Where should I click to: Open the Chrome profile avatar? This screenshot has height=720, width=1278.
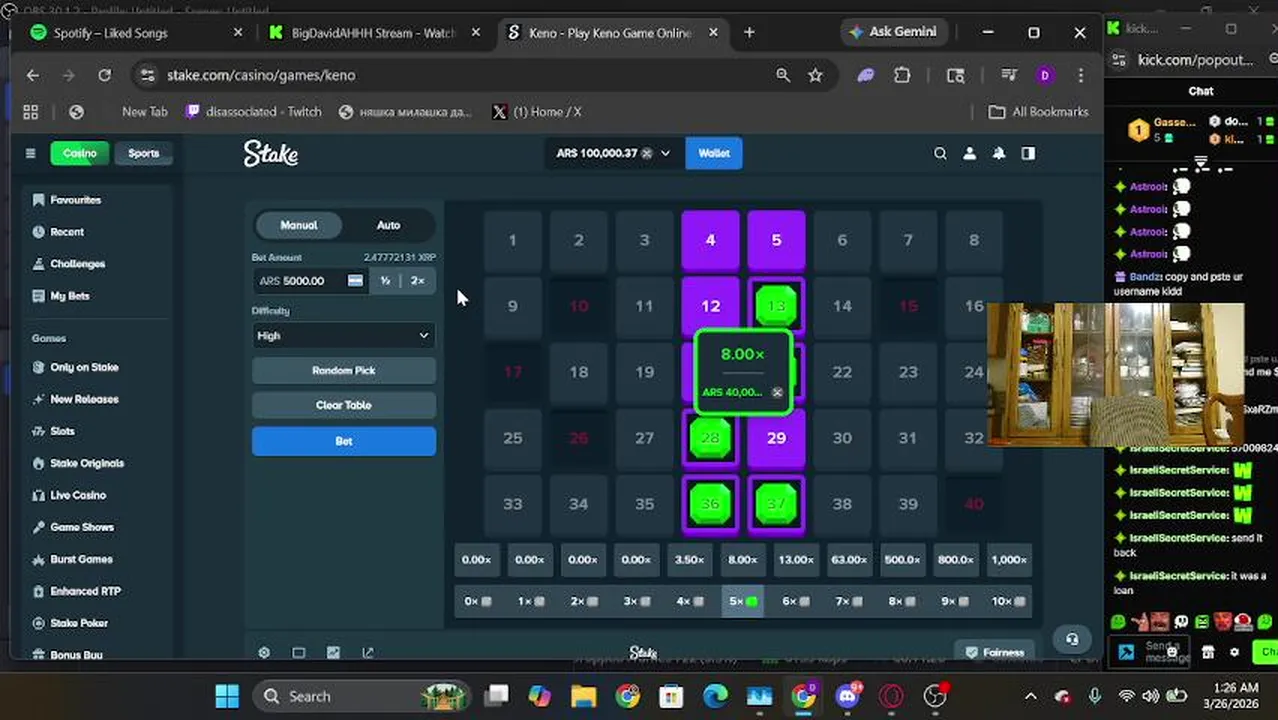coord(1045,75)
